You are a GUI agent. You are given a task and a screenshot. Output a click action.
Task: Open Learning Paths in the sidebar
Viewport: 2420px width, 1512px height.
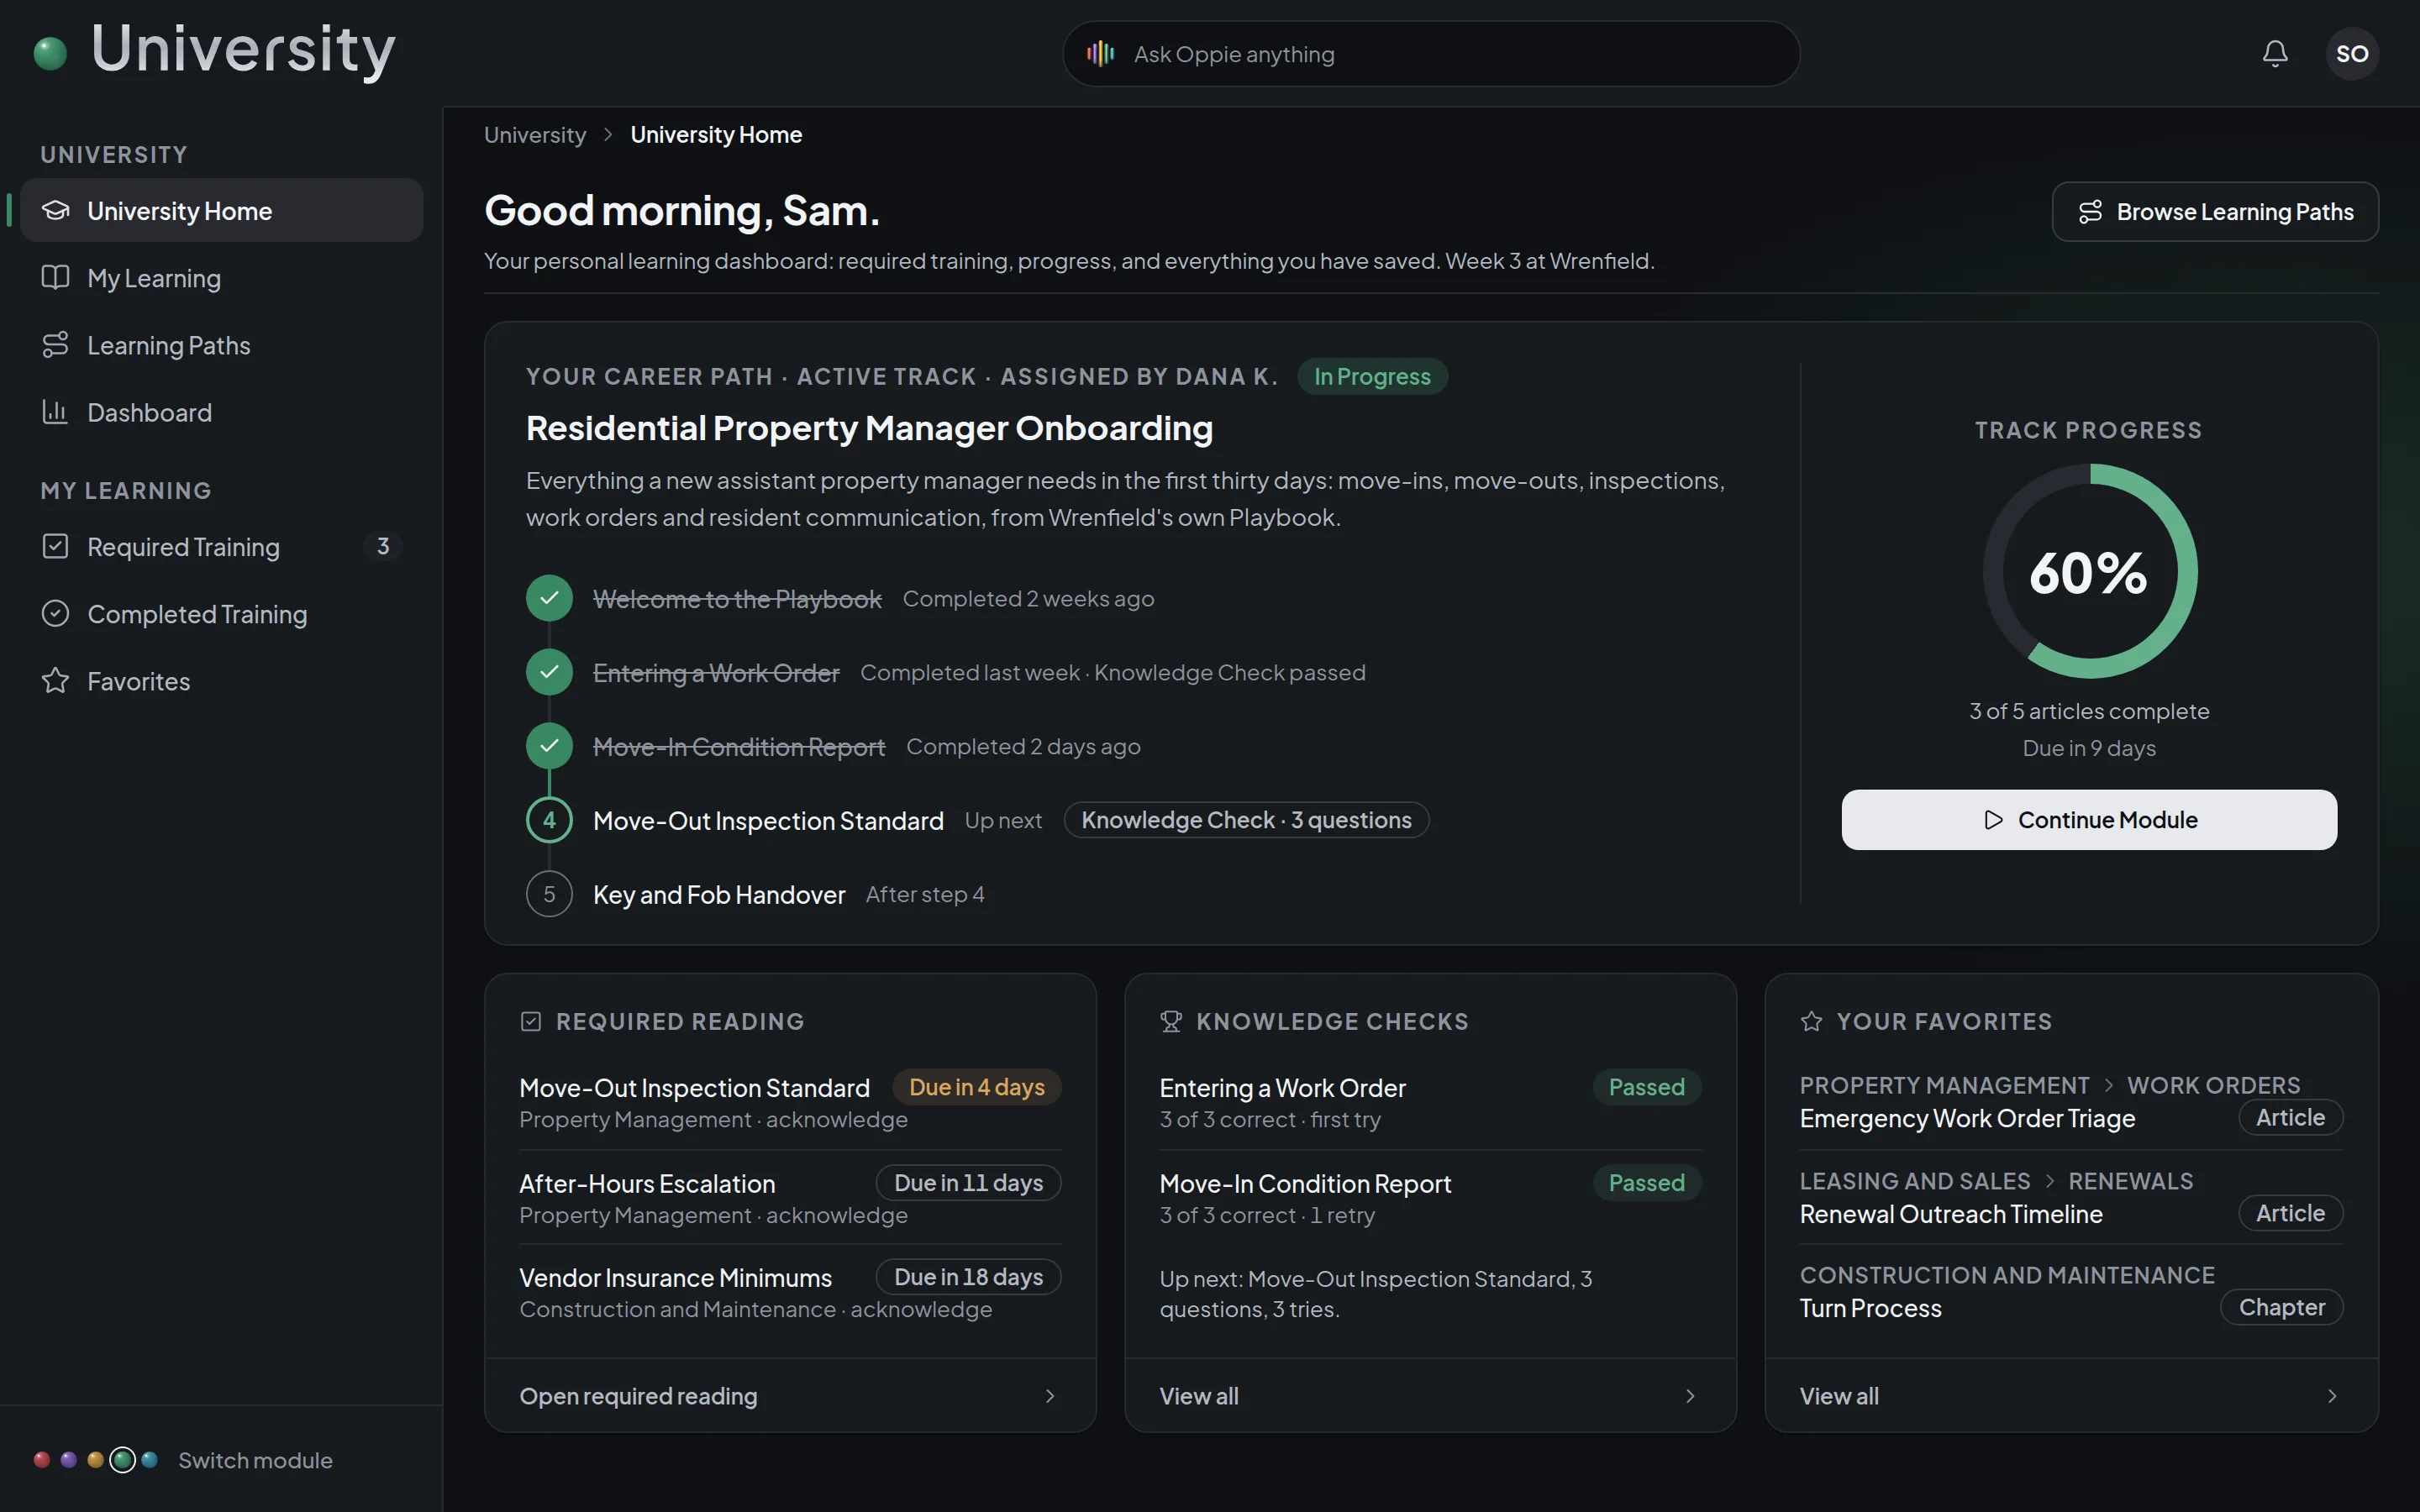click(221, 344)
